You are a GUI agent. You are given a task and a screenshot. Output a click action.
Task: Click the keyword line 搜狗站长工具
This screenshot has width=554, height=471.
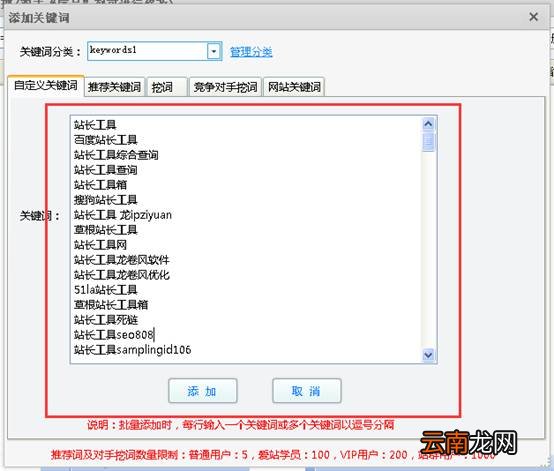[106, 200]
